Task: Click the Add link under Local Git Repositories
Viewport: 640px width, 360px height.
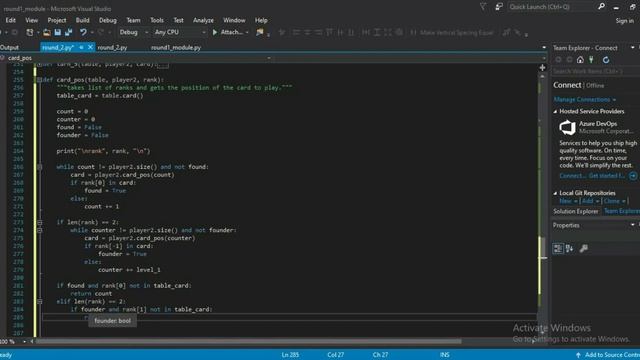Action: [x=587, y=201]
